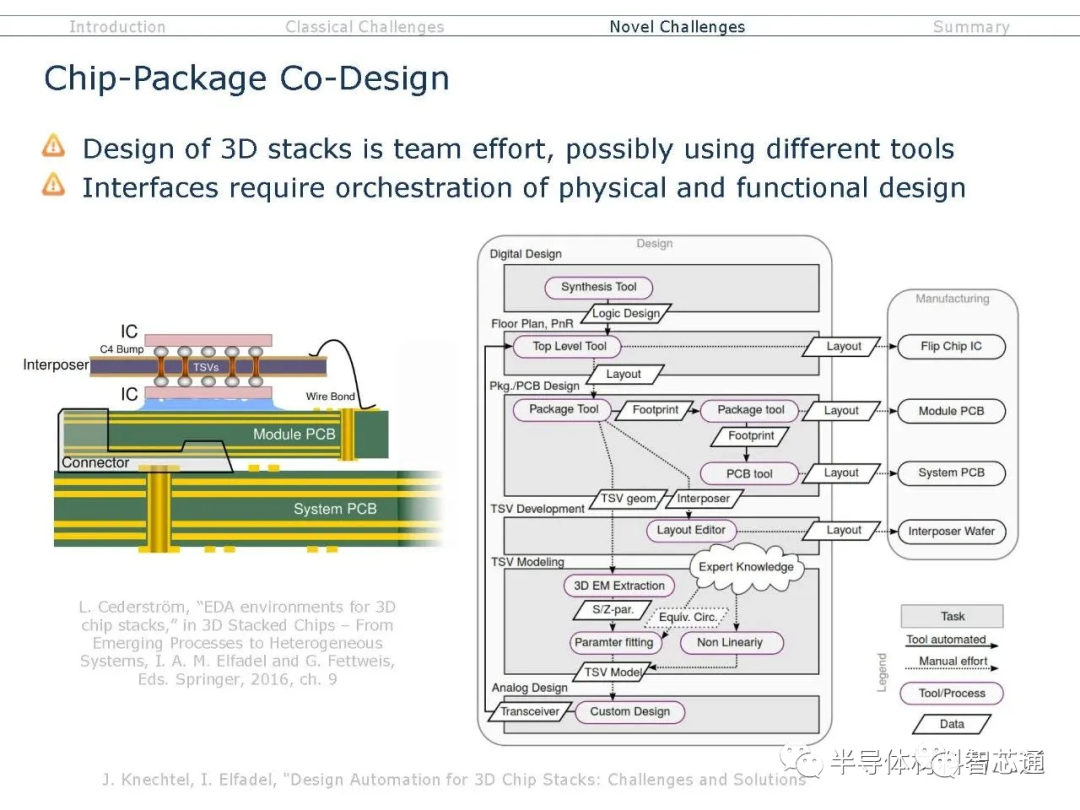
Task: Click the TSV Model data box
Action: click(x=612, y=672)
